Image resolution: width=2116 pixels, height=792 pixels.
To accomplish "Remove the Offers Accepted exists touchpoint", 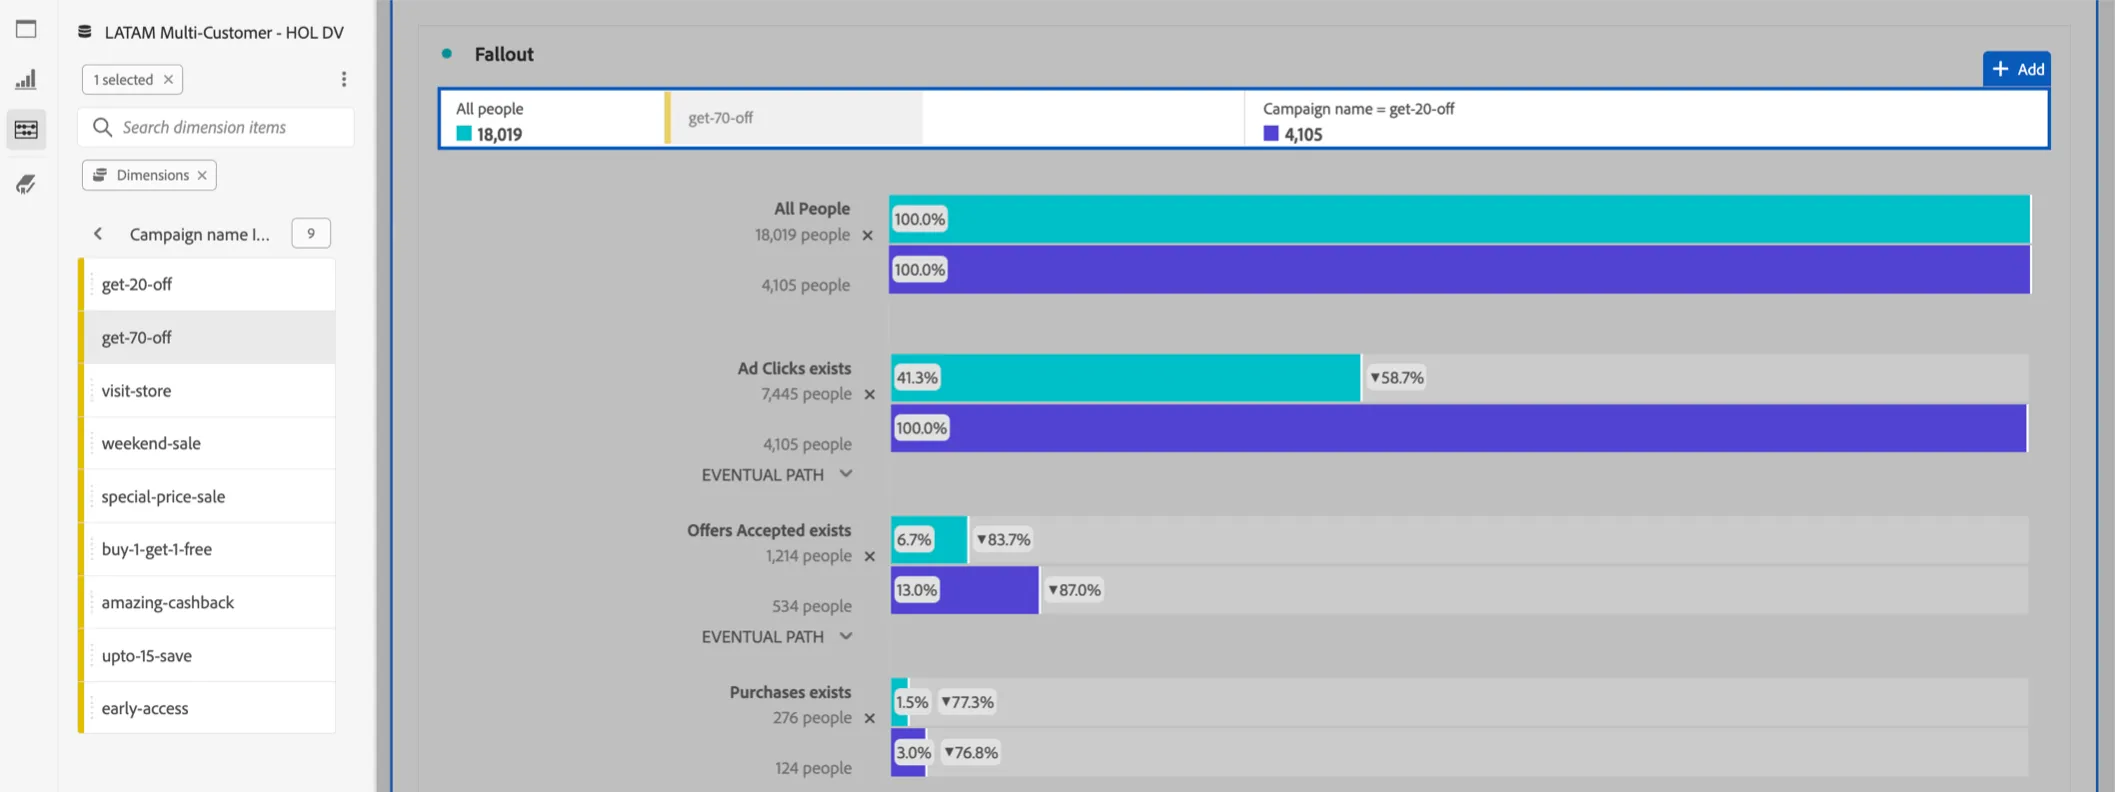I will point(870,556).
